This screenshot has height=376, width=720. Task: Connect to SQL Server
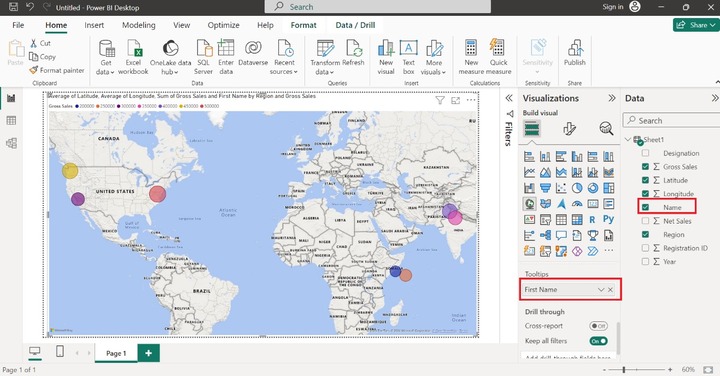click(x=203, y=57)
